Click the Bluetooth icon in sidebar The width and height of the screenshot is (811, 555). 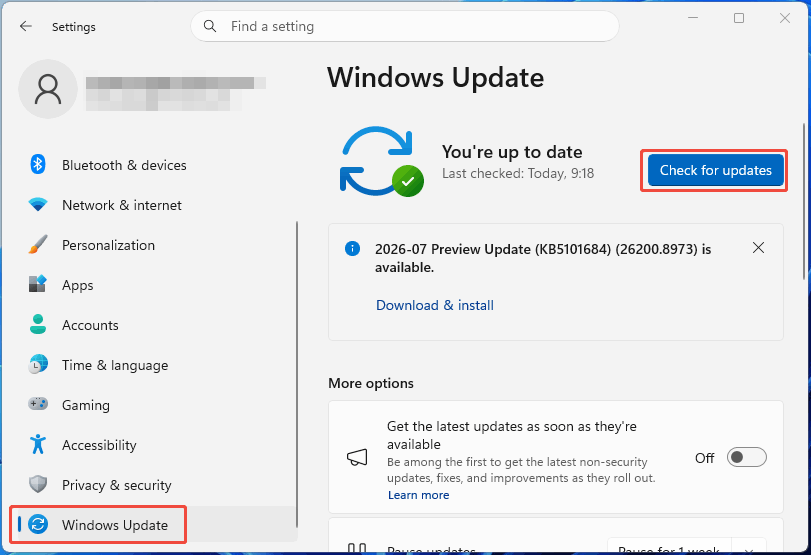(38, 164)
